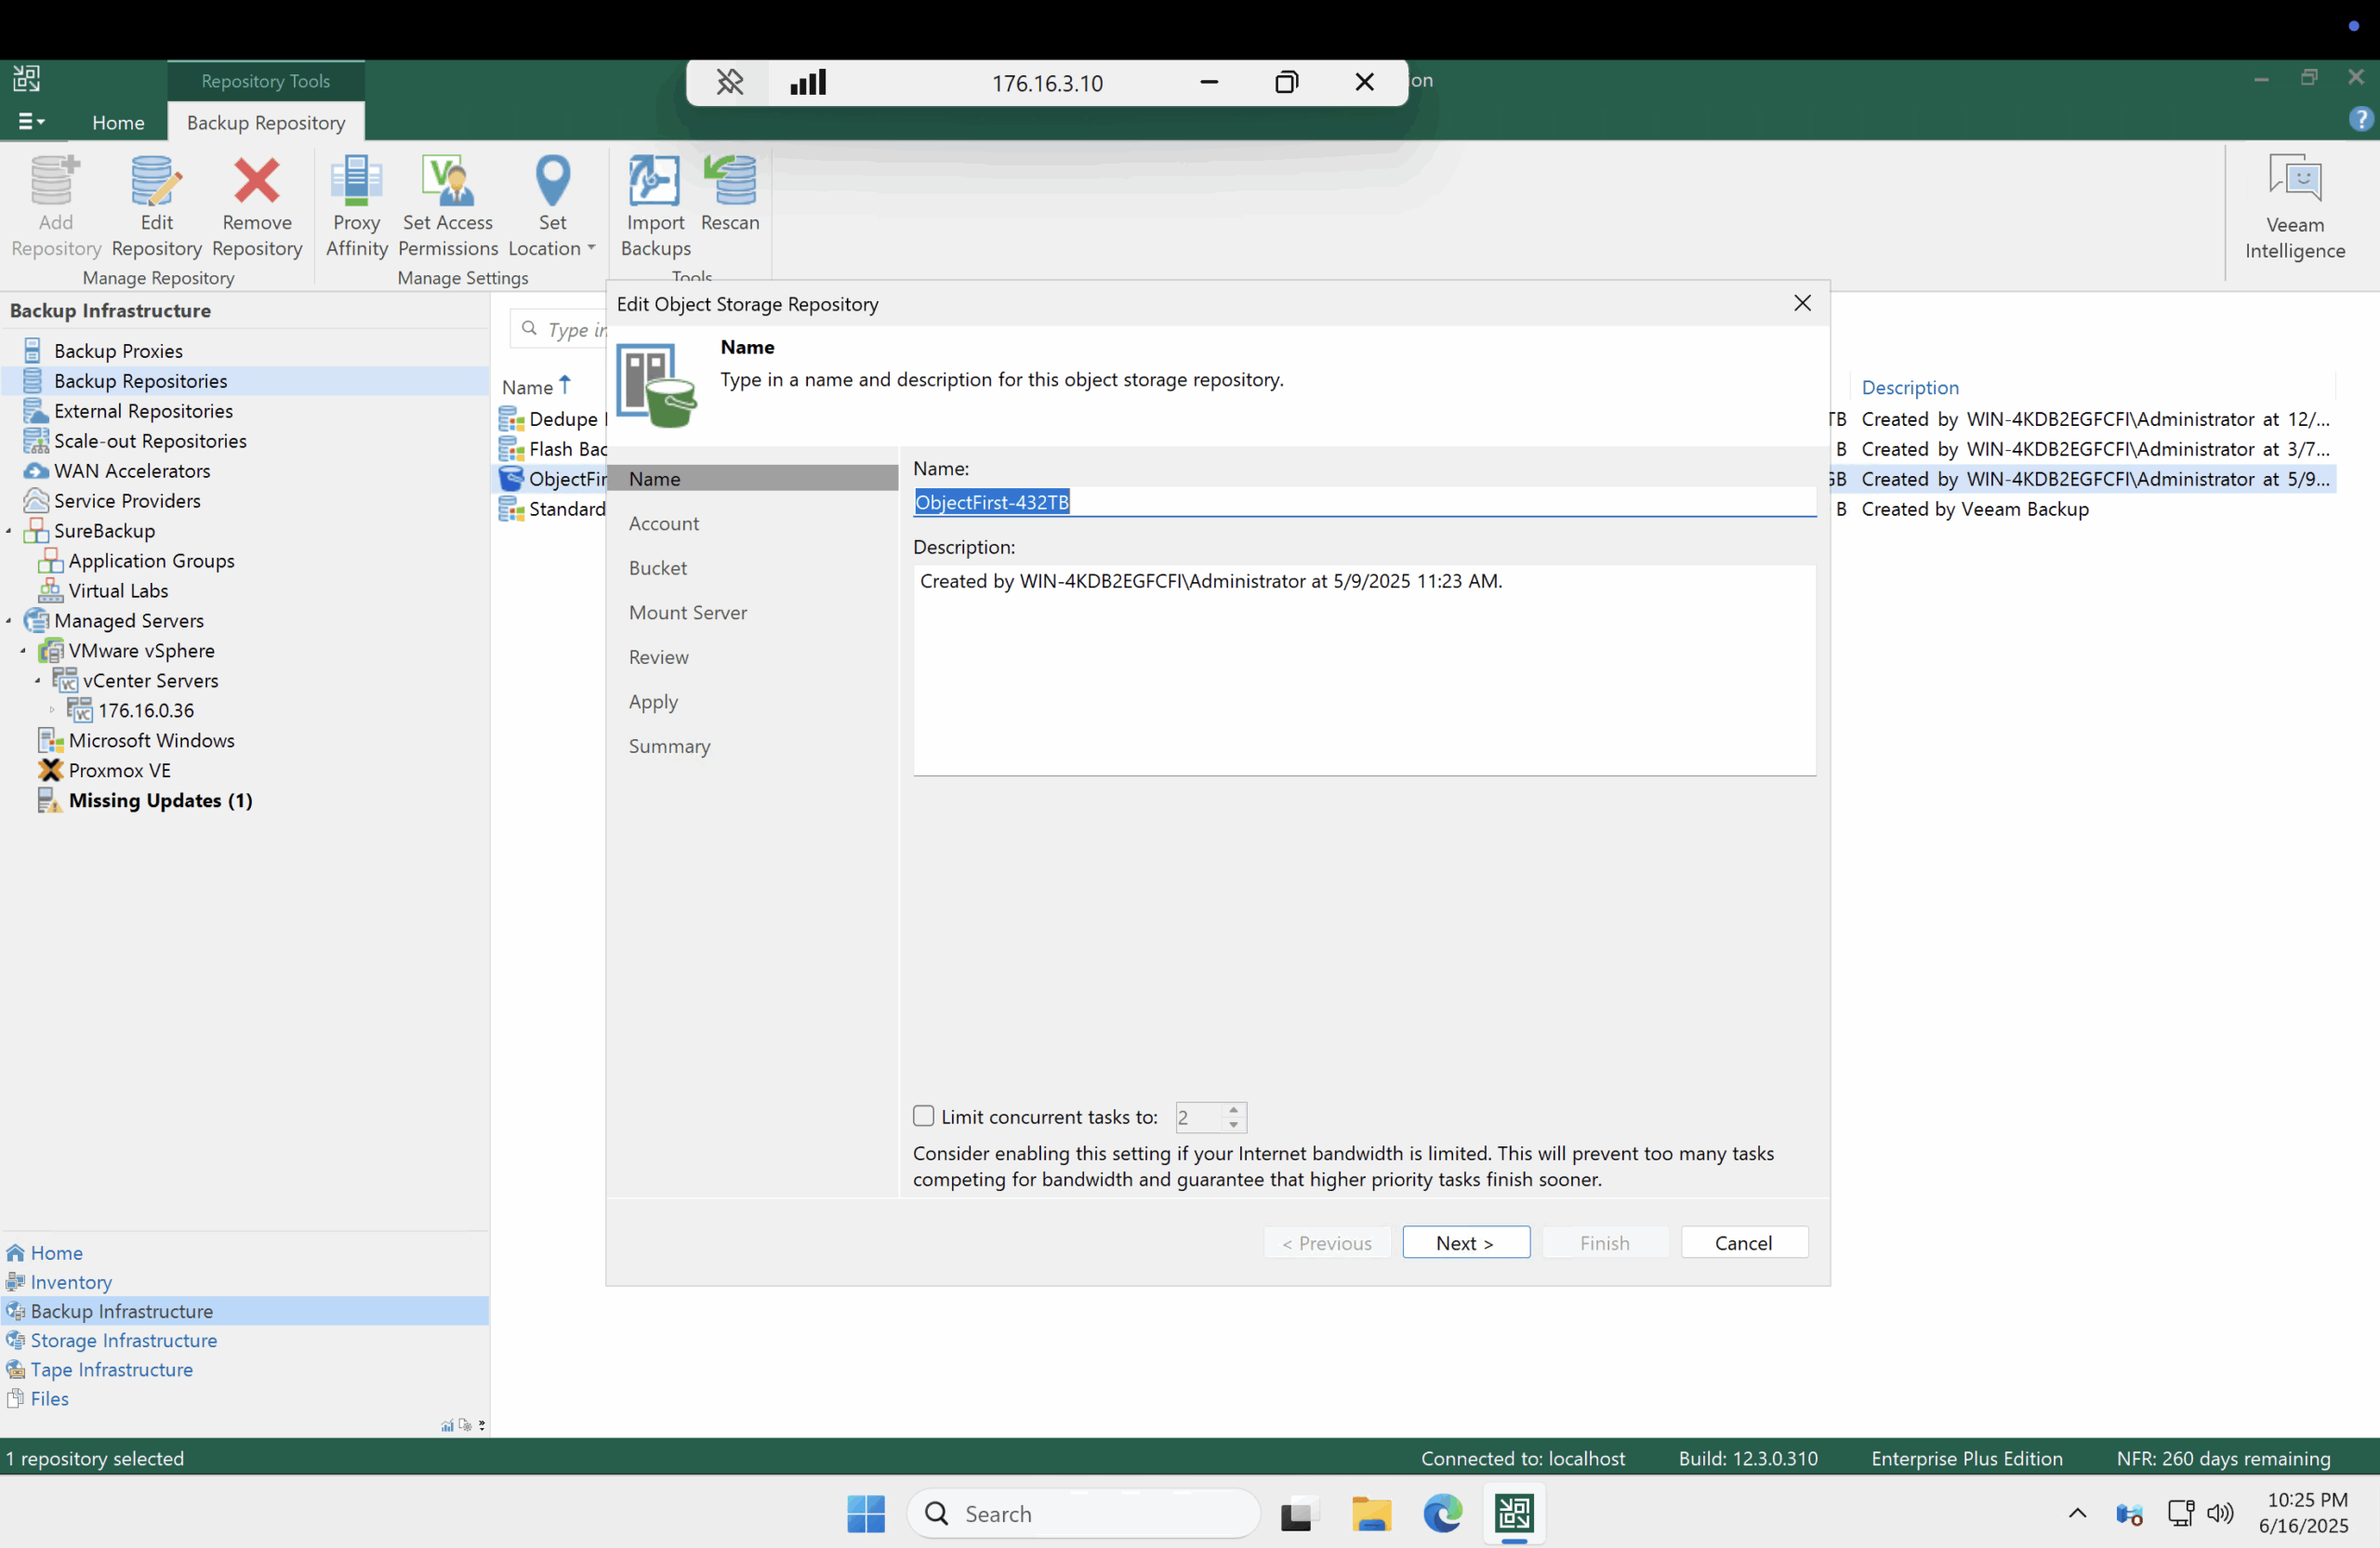
Task: Switch to the Home ribbon tab
Action: (x=118, y=122)
